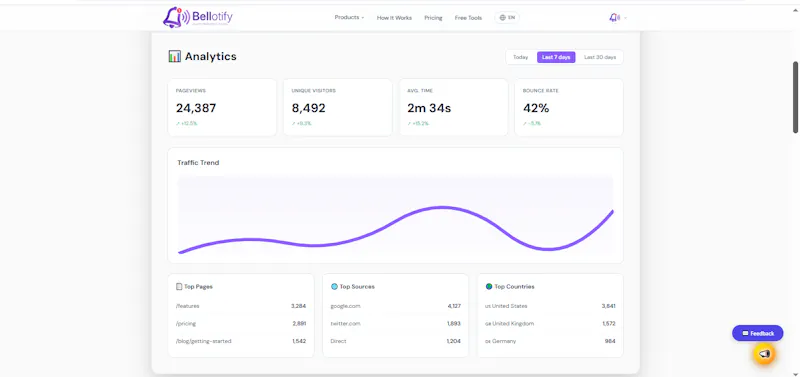
Task: Click the Bellotify brand name link
Action: [212, 17]
